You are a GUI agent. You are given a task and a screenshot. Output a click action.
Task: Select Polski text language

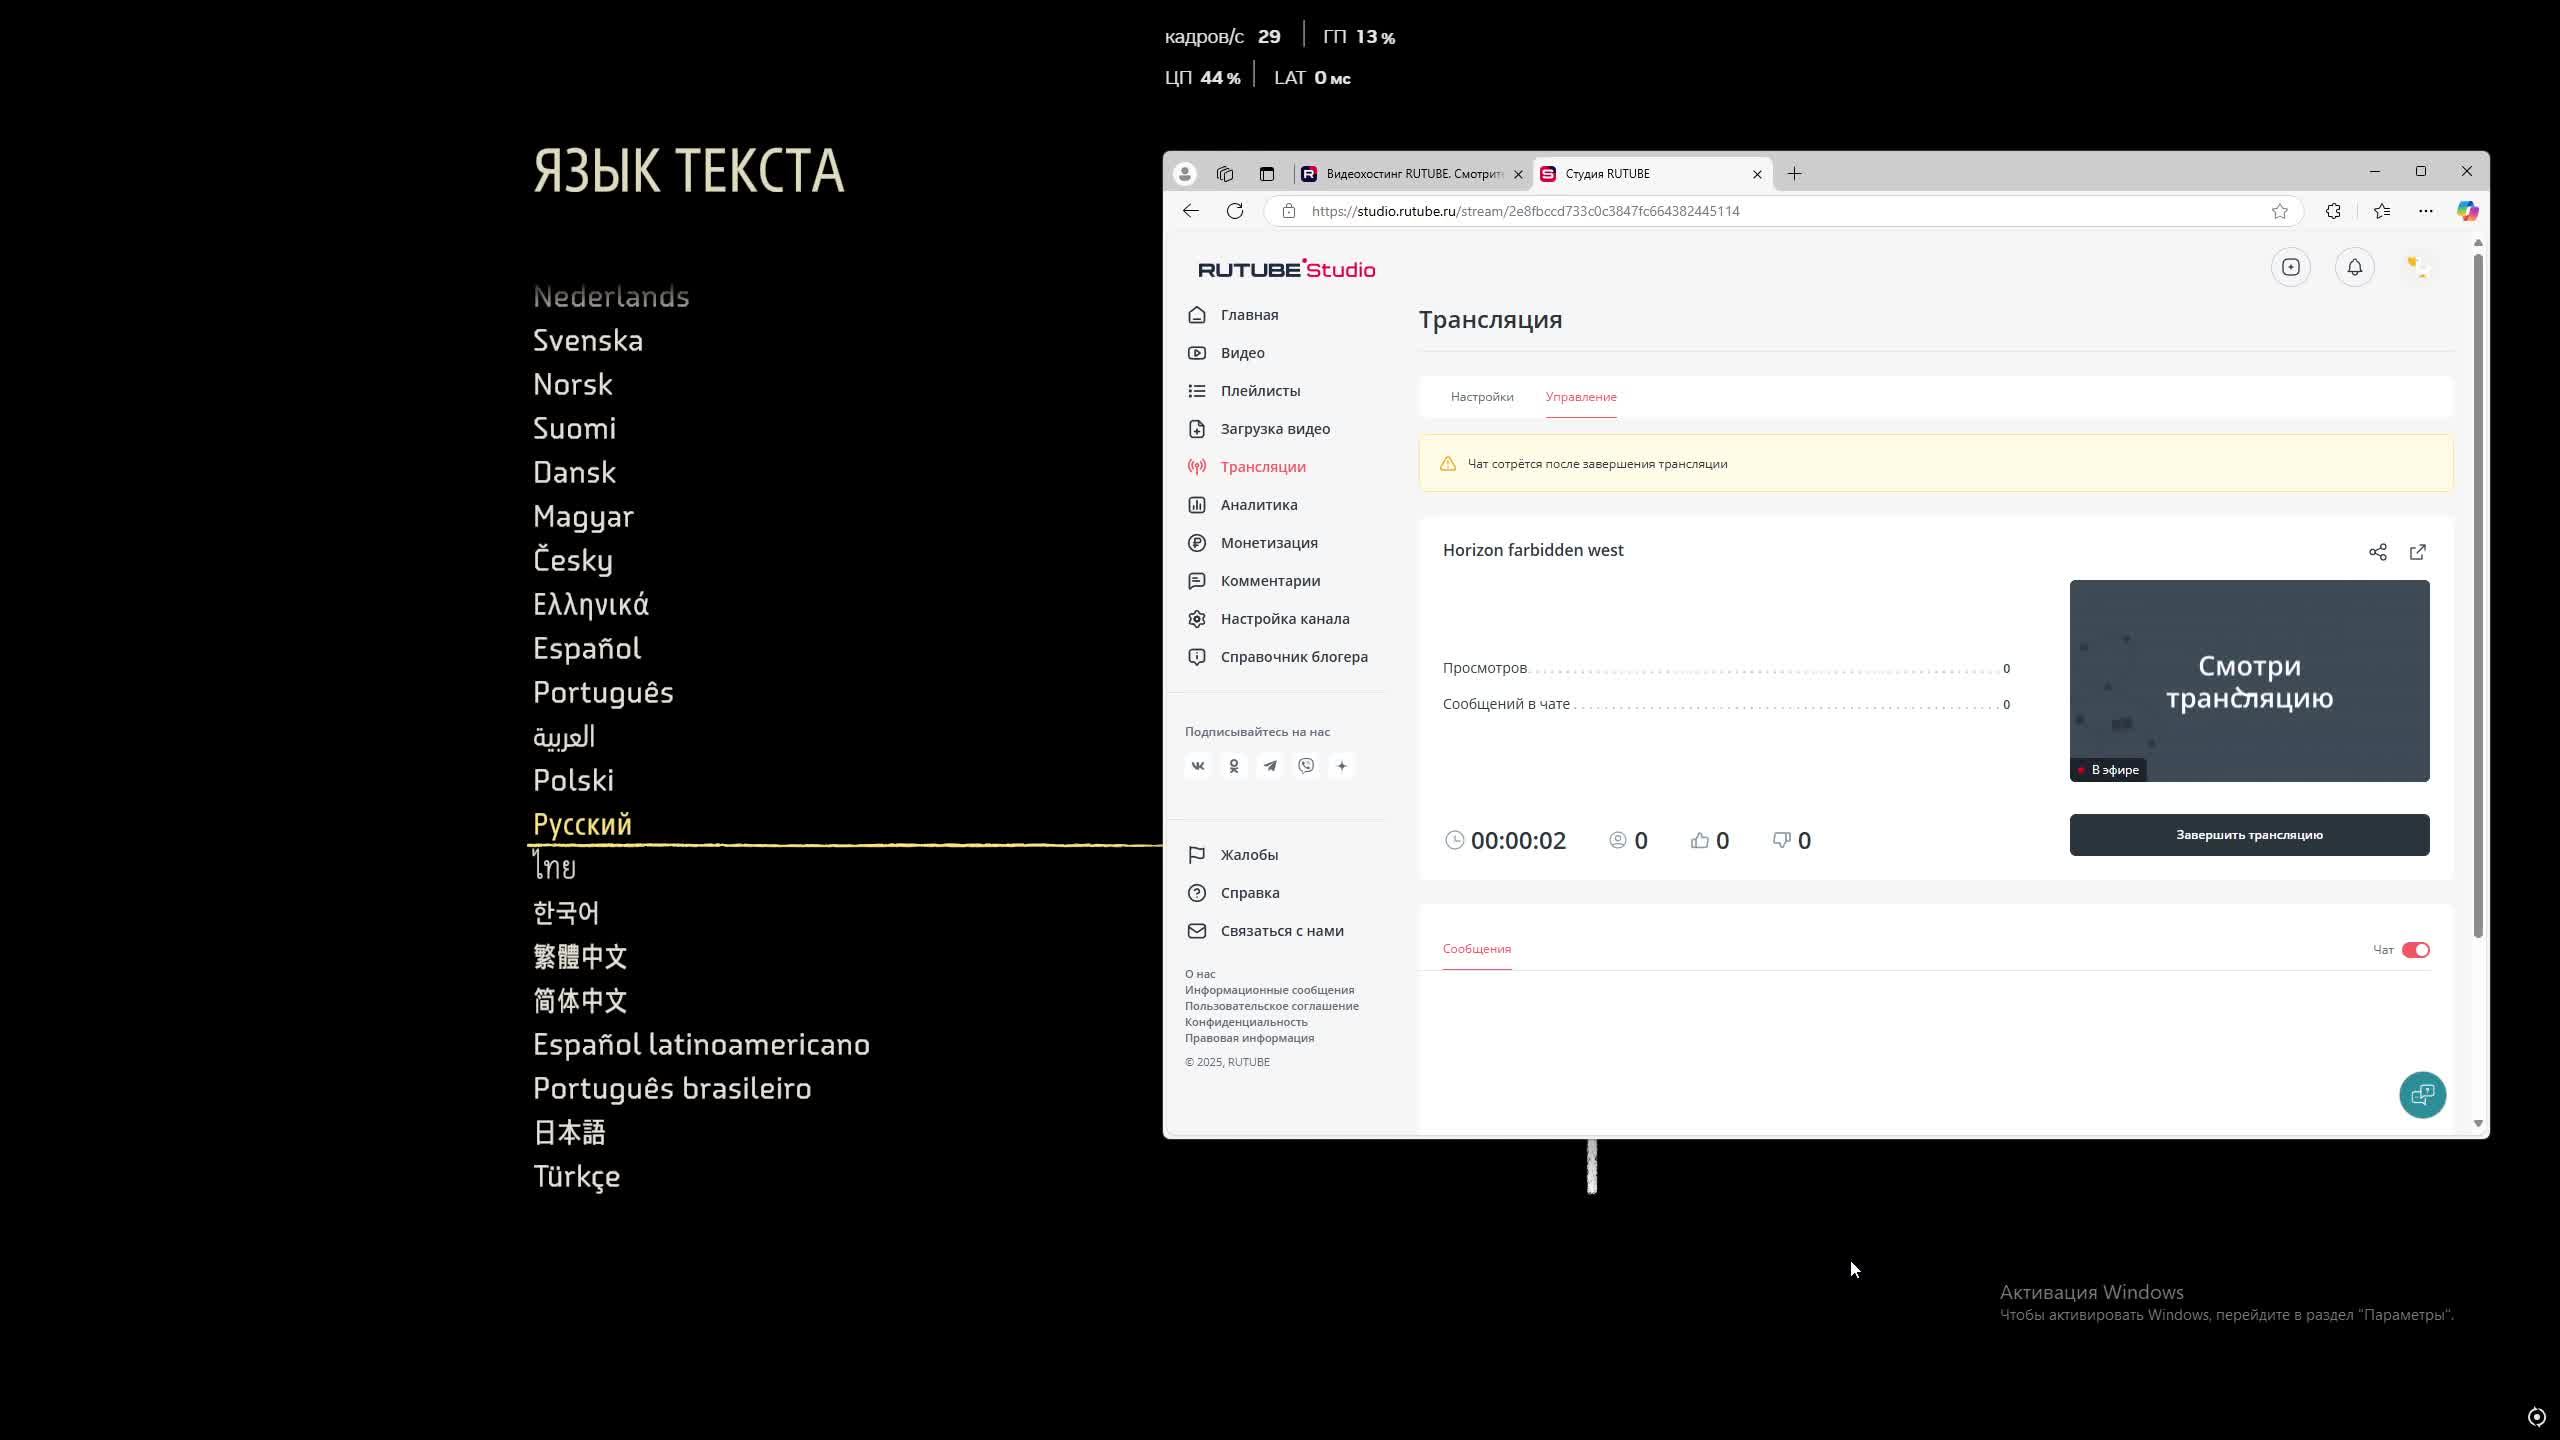click(573, 780)
